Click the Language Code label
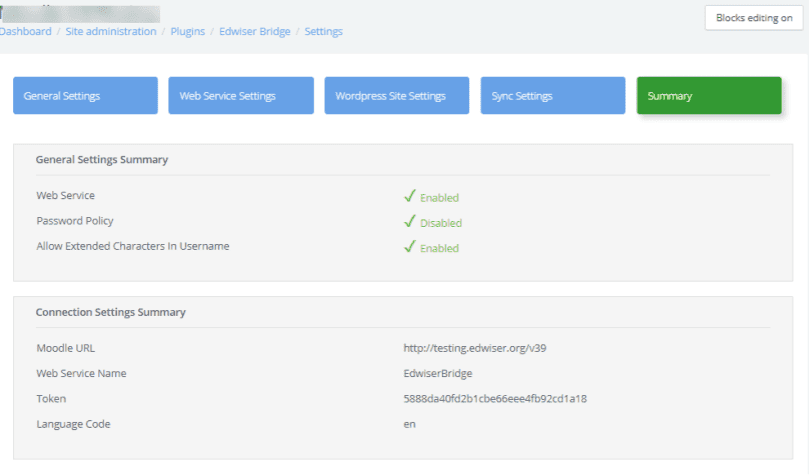 pyautogui.click(x=73, y=424)
